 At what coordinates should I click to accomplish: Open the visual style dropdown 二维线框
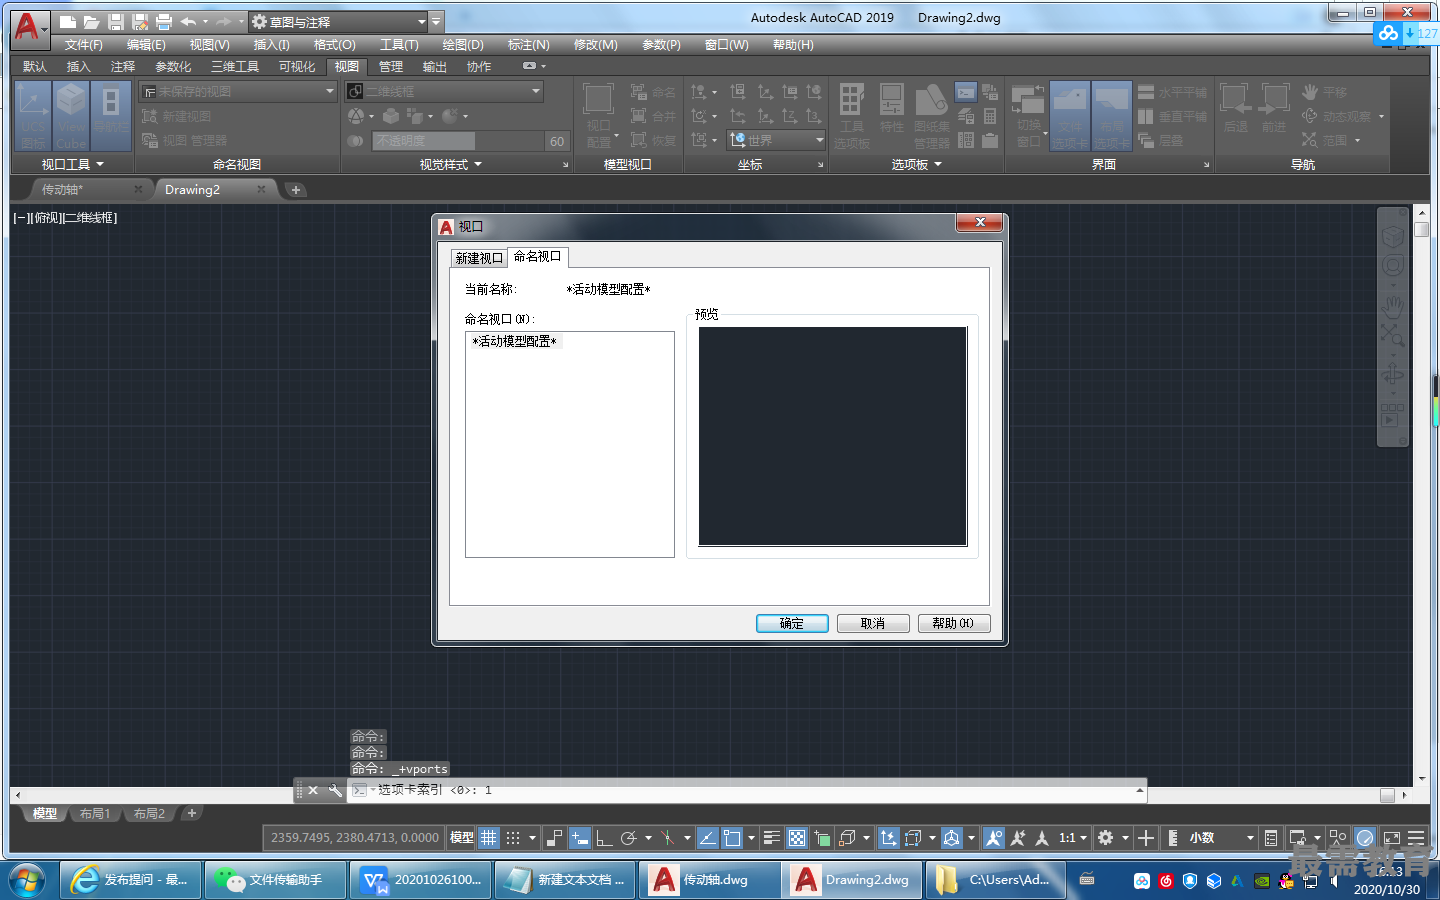click(x=444, y=91)
